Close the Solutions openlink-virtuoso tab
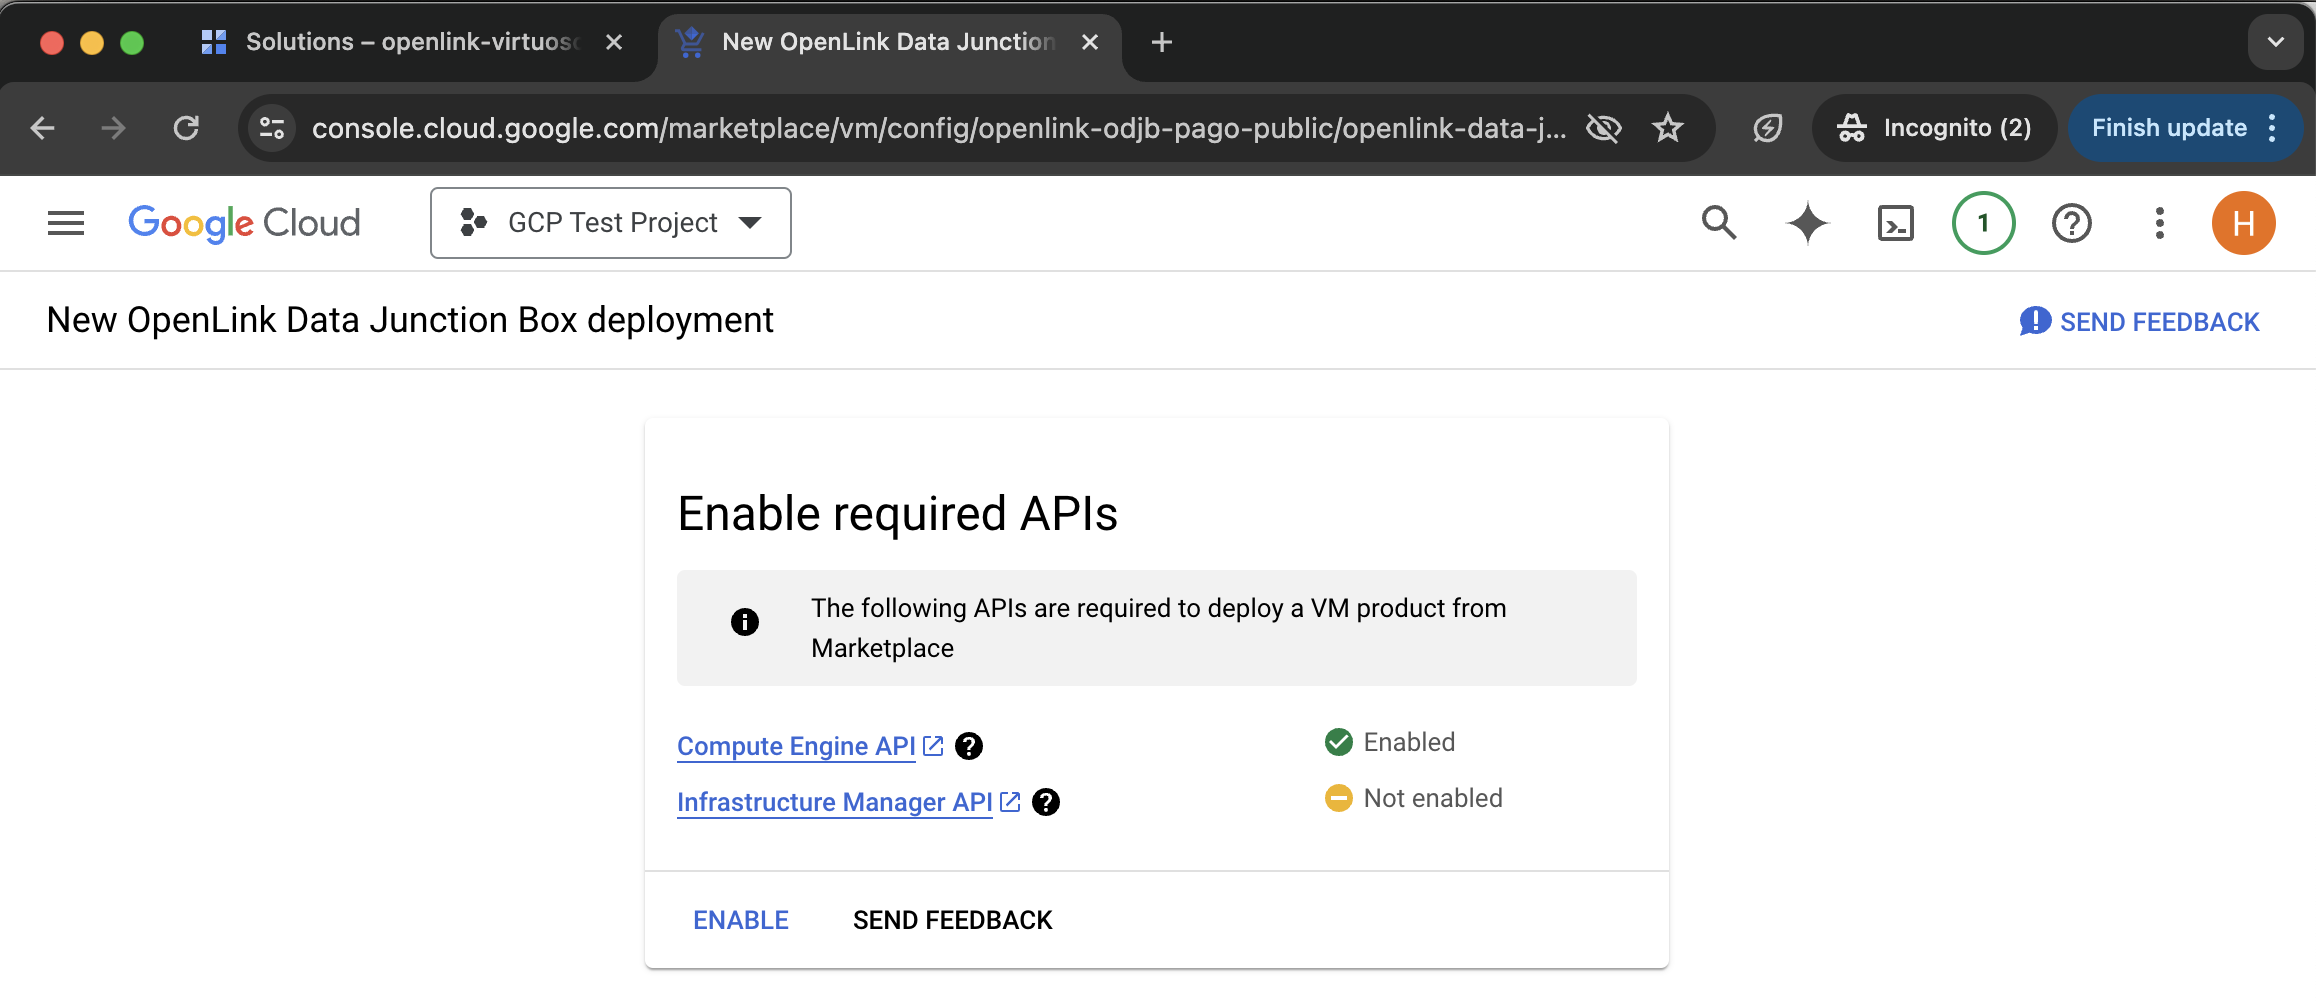 click(x=614, y=42)
